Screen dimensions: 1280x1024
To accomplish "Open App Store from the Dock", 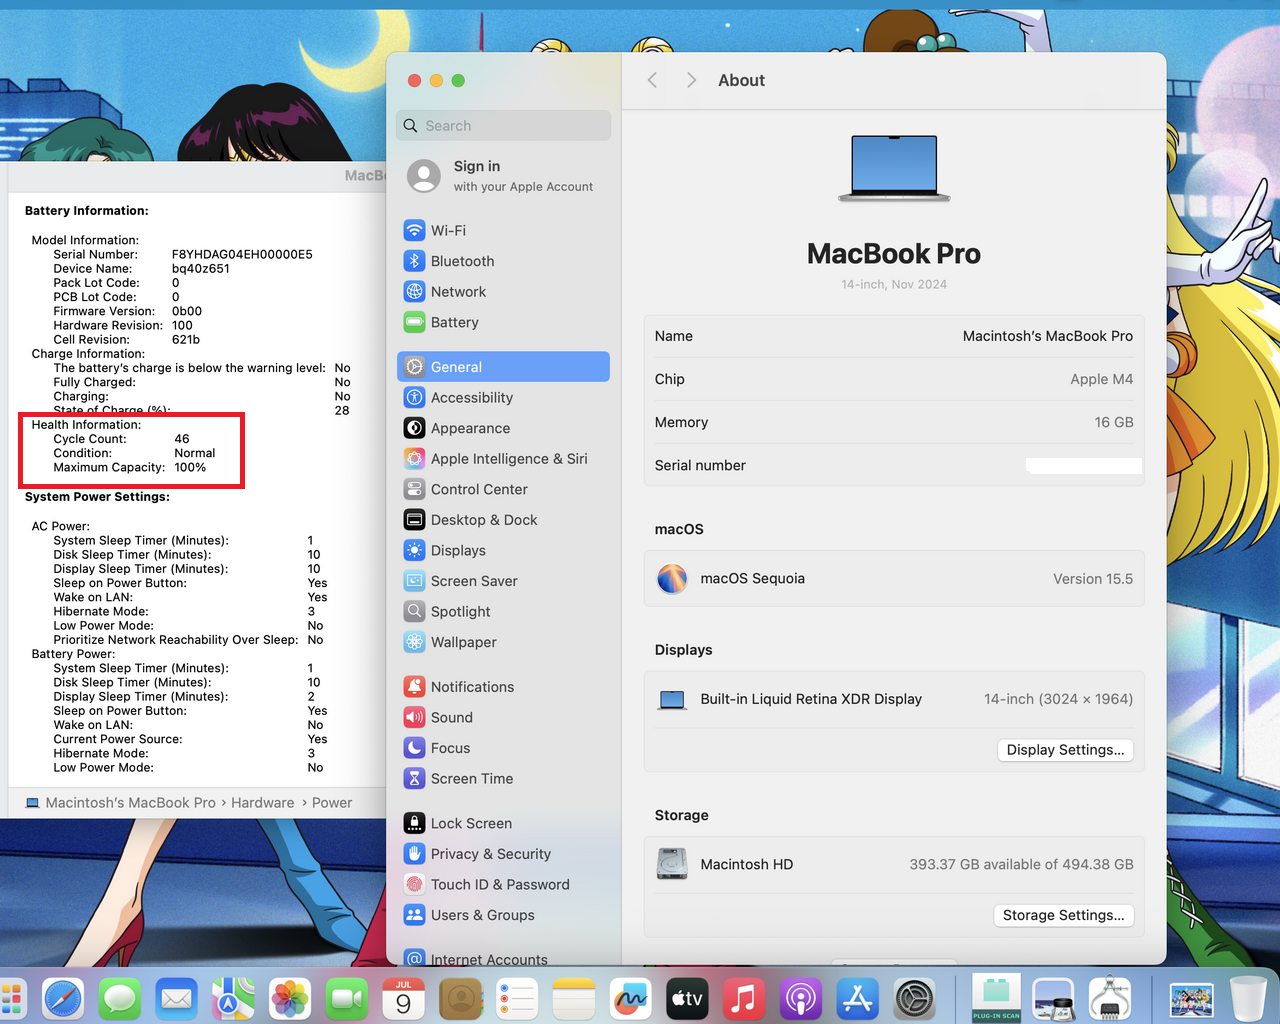I will coord(858,998).
